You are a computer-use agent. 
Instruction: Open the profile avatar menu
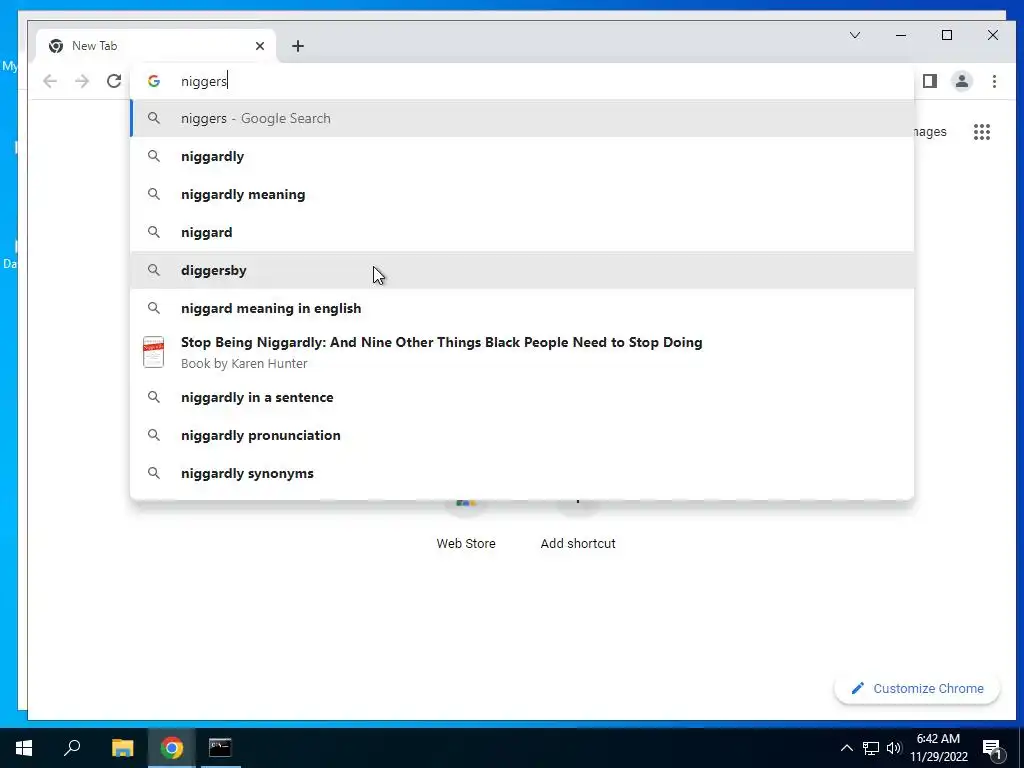click(x=962, y=81)
